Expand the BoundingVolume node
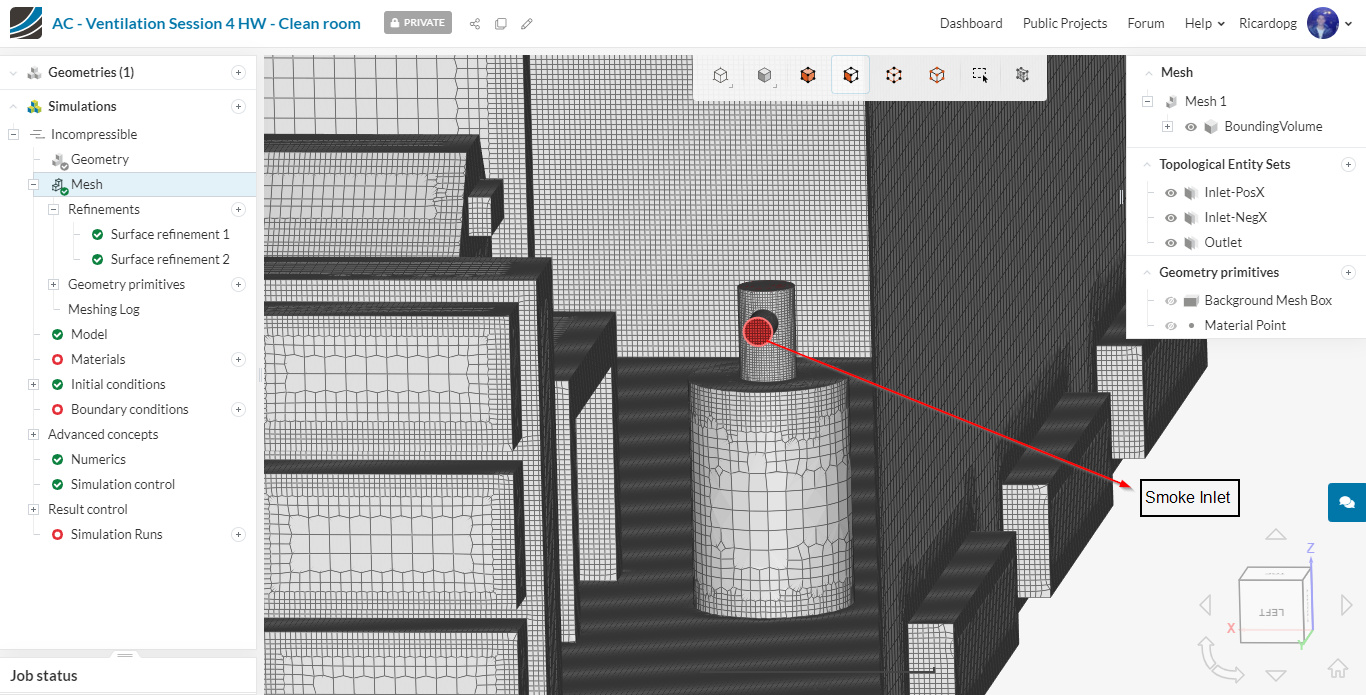Viewport: 1366px width, 695px height. 1167,126
